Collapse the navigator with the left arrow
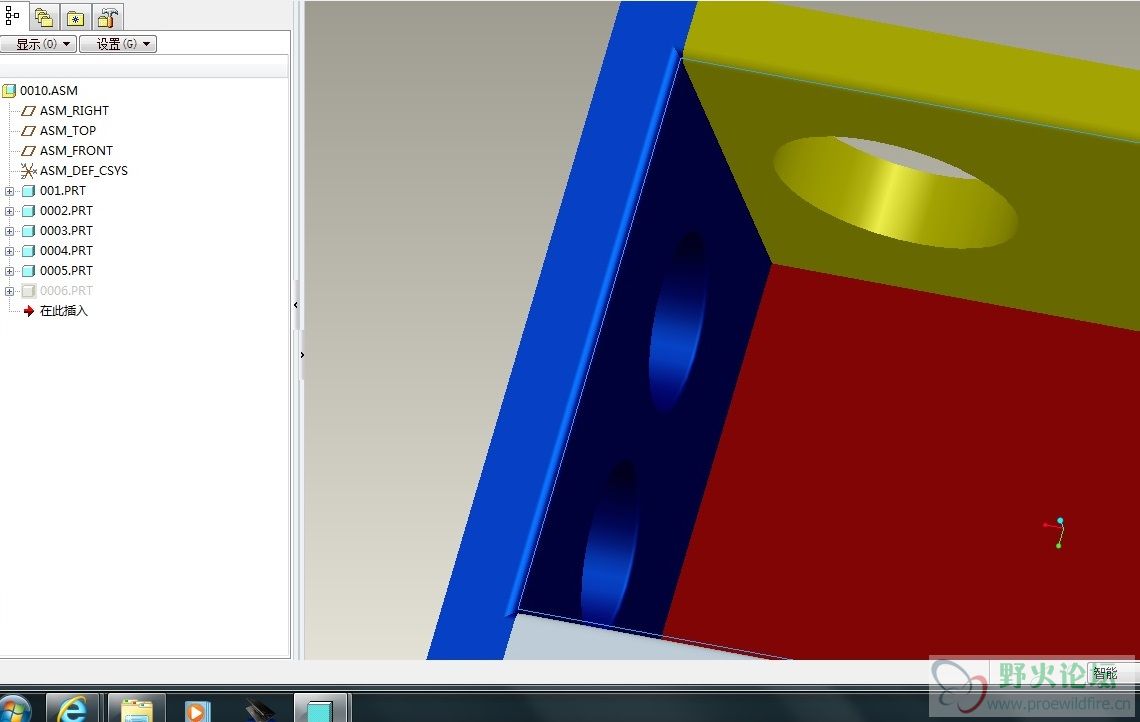 coord(296,305)
